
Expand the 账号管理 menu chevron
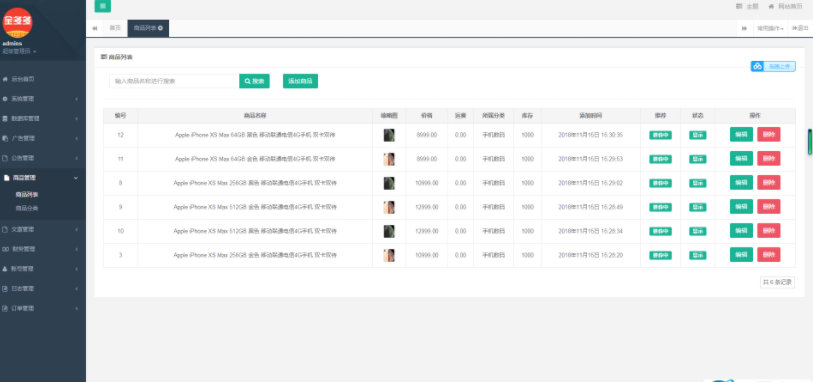point(76,269)
